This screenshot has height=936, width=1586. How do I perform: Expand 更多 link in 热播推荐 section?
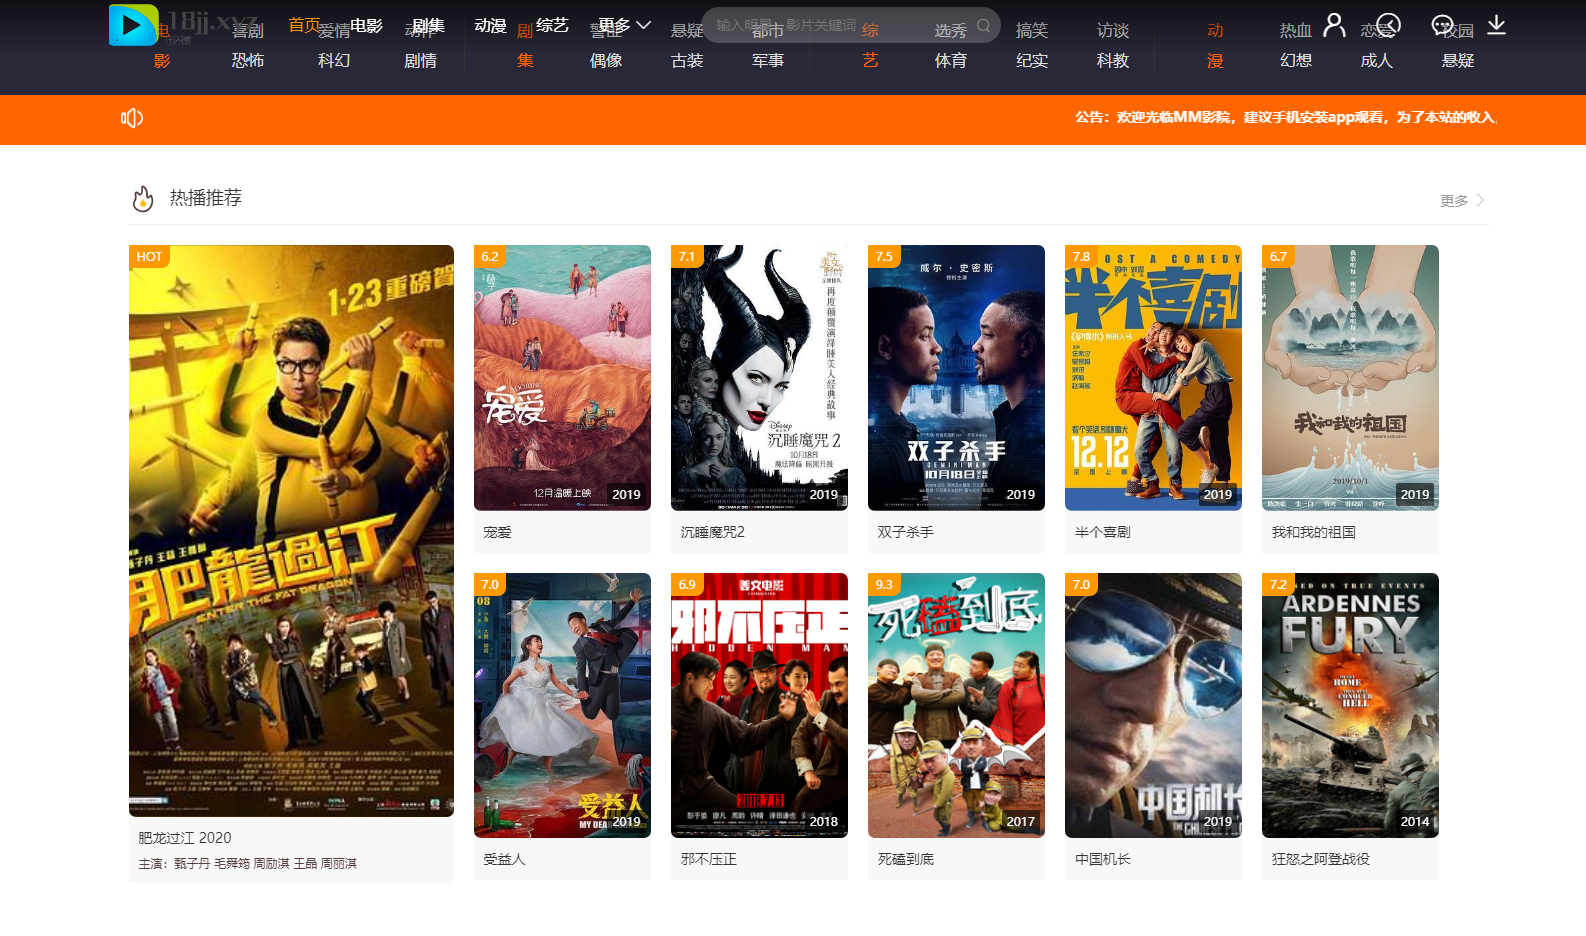pos(1461,201)
